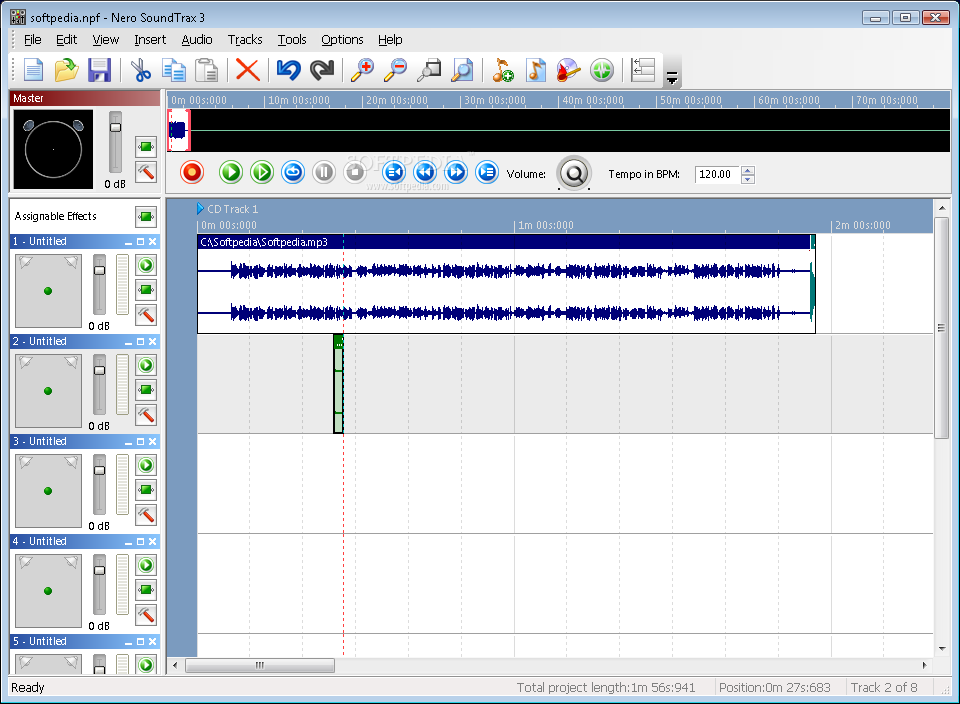Screen dimensions: 960x704
Task: Paste from clipboard icon in toolbar
Action: [x=206, y=70]
